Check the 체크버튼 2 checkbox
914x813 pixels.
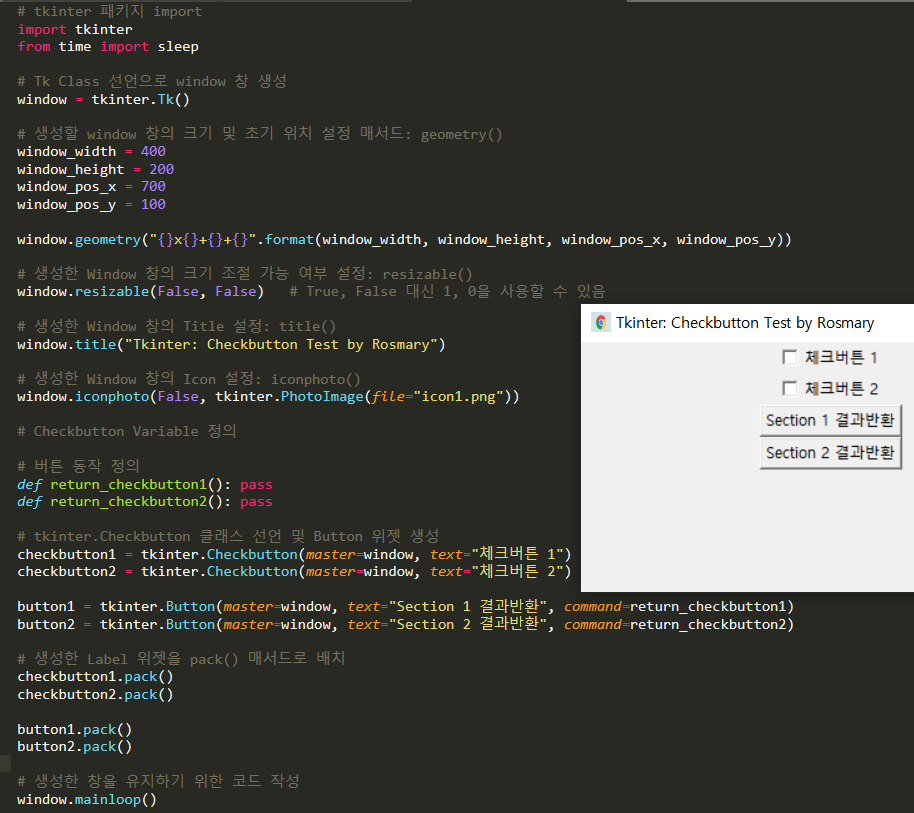(x=790, y=389)
